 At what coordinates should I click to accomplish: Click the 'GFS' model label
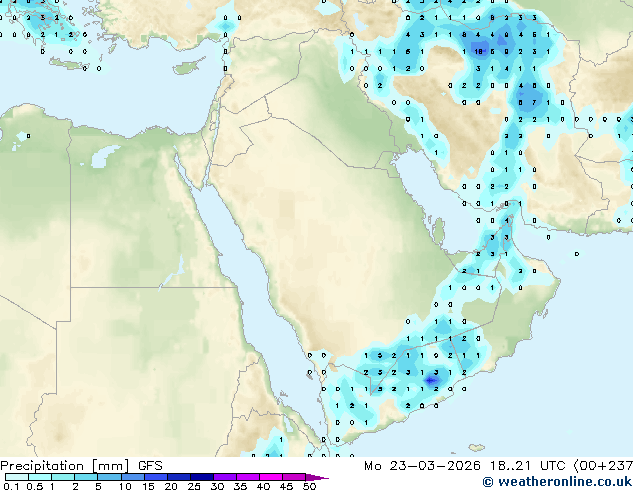point(150,466)
